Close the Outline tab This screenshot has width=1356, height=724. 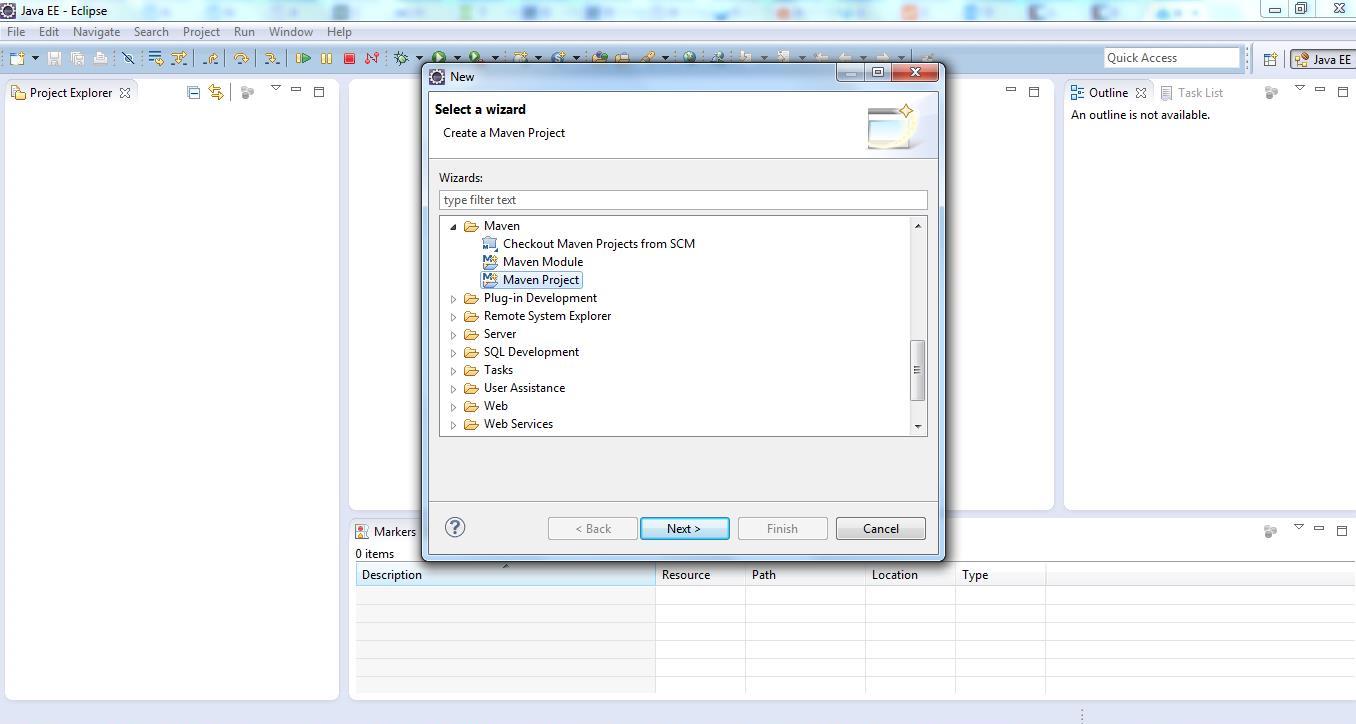point(1141,93)
